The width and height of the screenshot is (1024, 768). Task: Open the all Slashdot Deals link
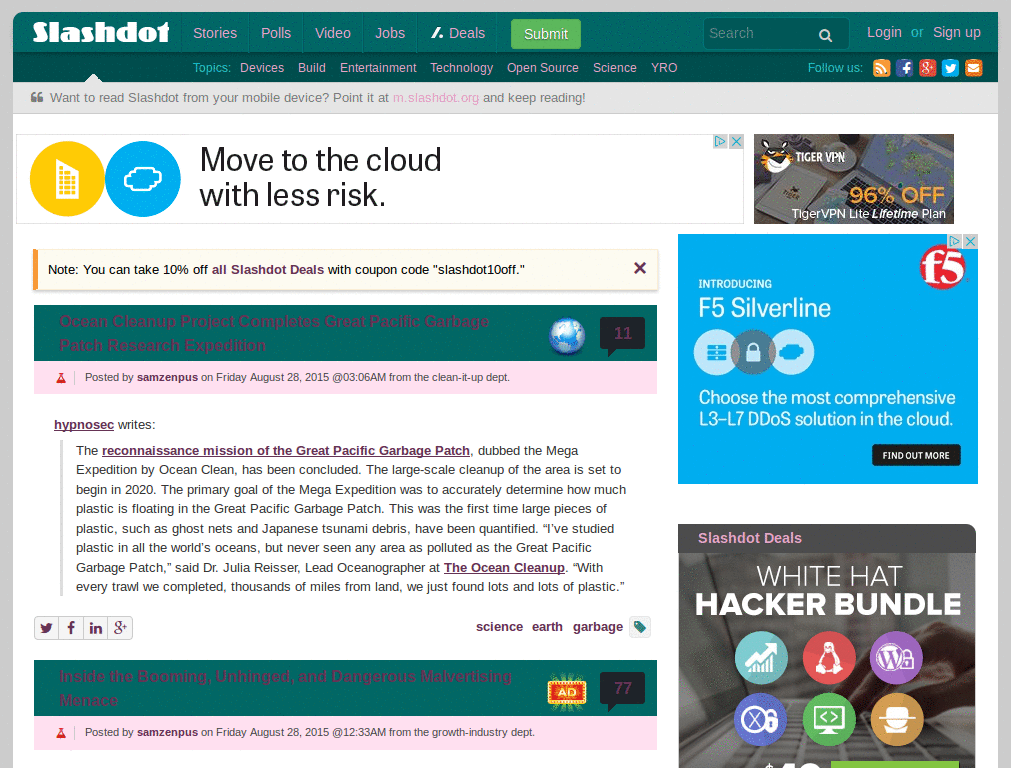[x=268, y=270]
